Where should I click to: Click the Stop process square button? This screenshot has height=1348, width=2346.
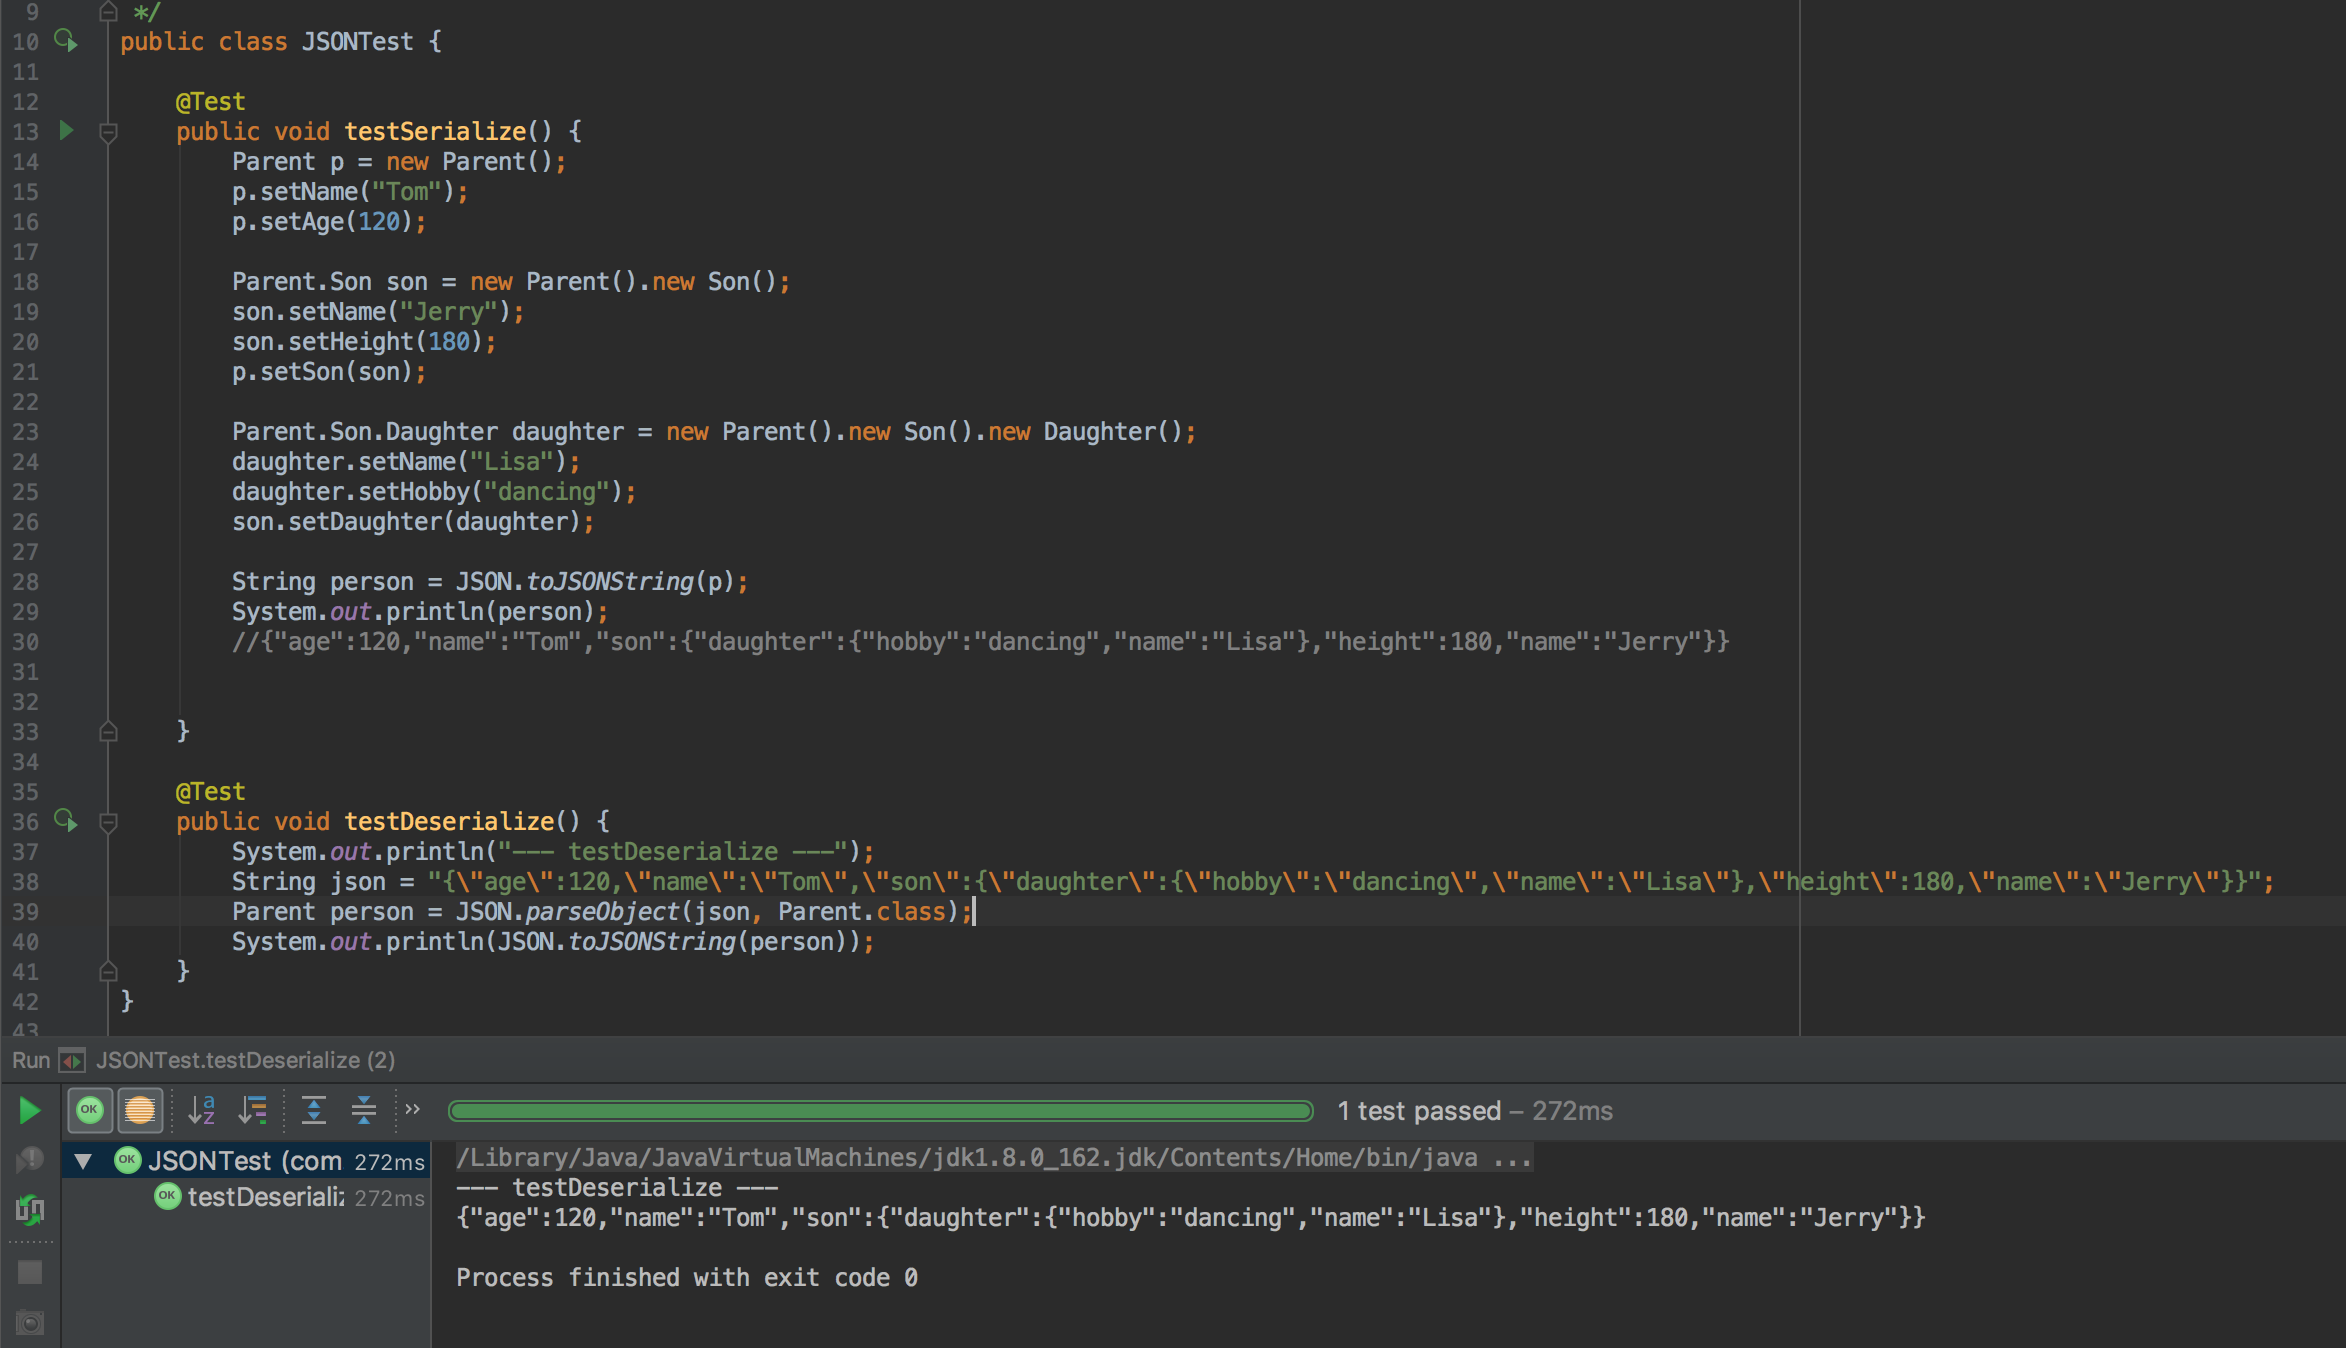(x=30, y=1272)
